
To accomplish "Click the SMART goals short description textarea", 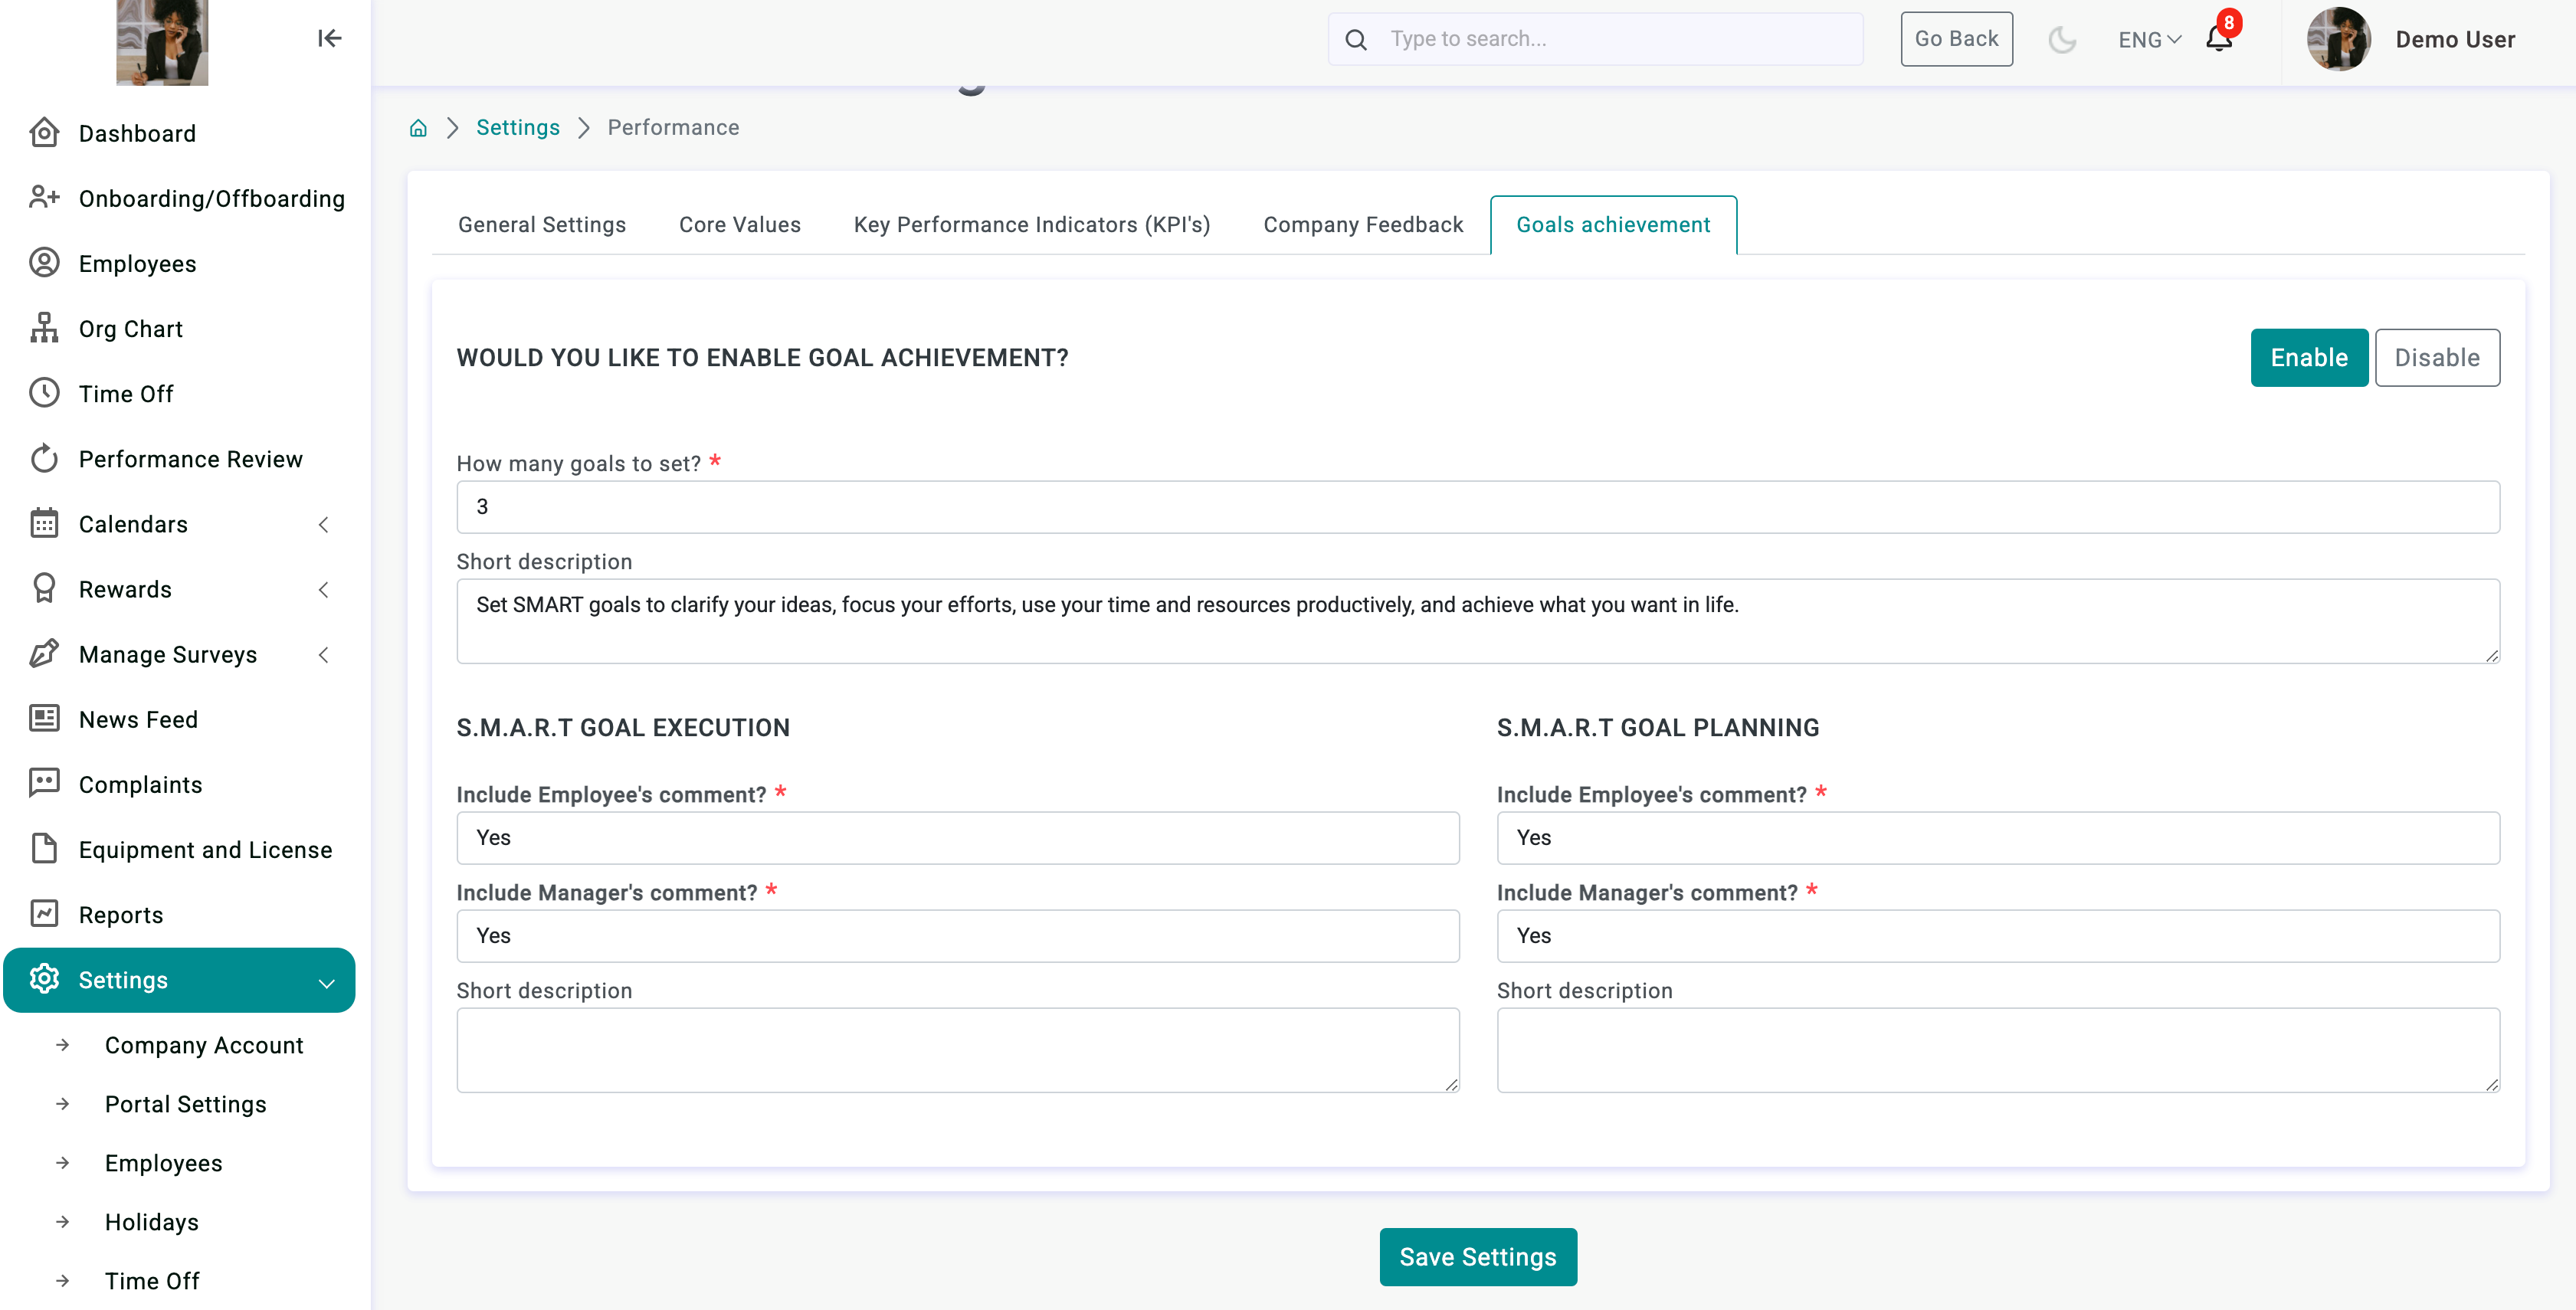I will tap(1478, 620).
